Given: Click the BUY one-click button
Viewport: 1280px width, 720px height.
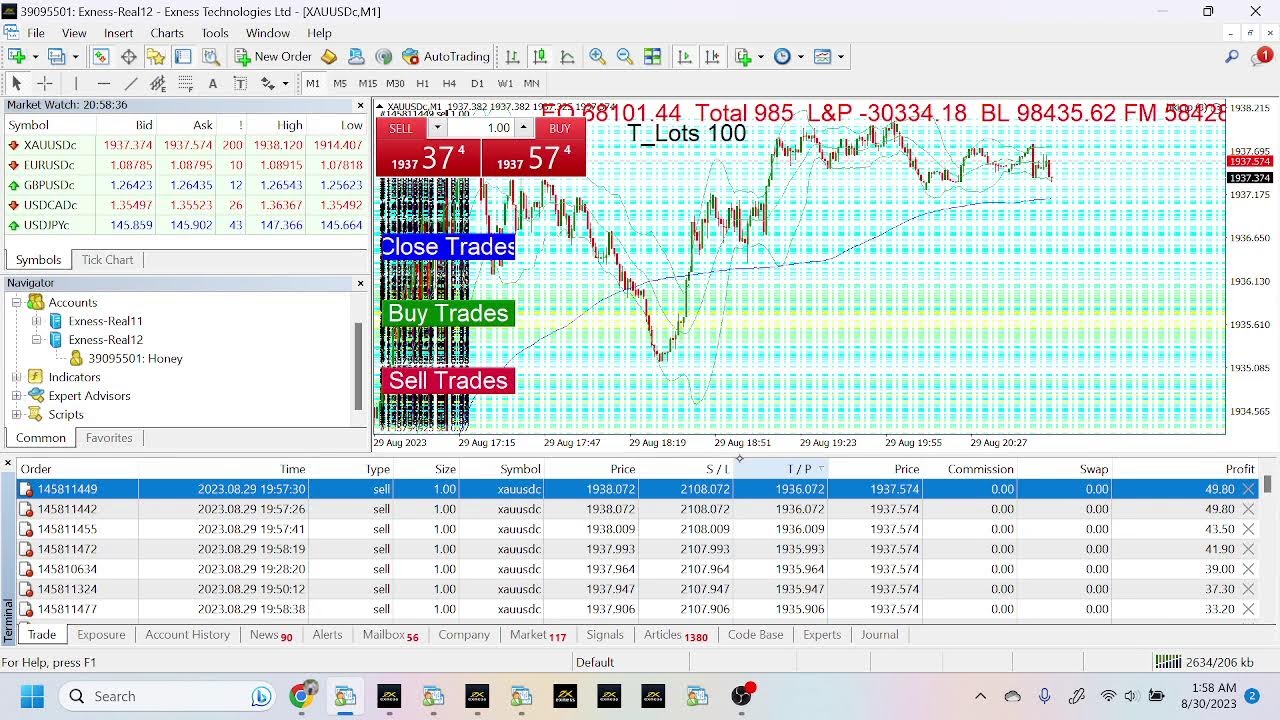Looking at the screenshot, I should [x=560, y=129].
